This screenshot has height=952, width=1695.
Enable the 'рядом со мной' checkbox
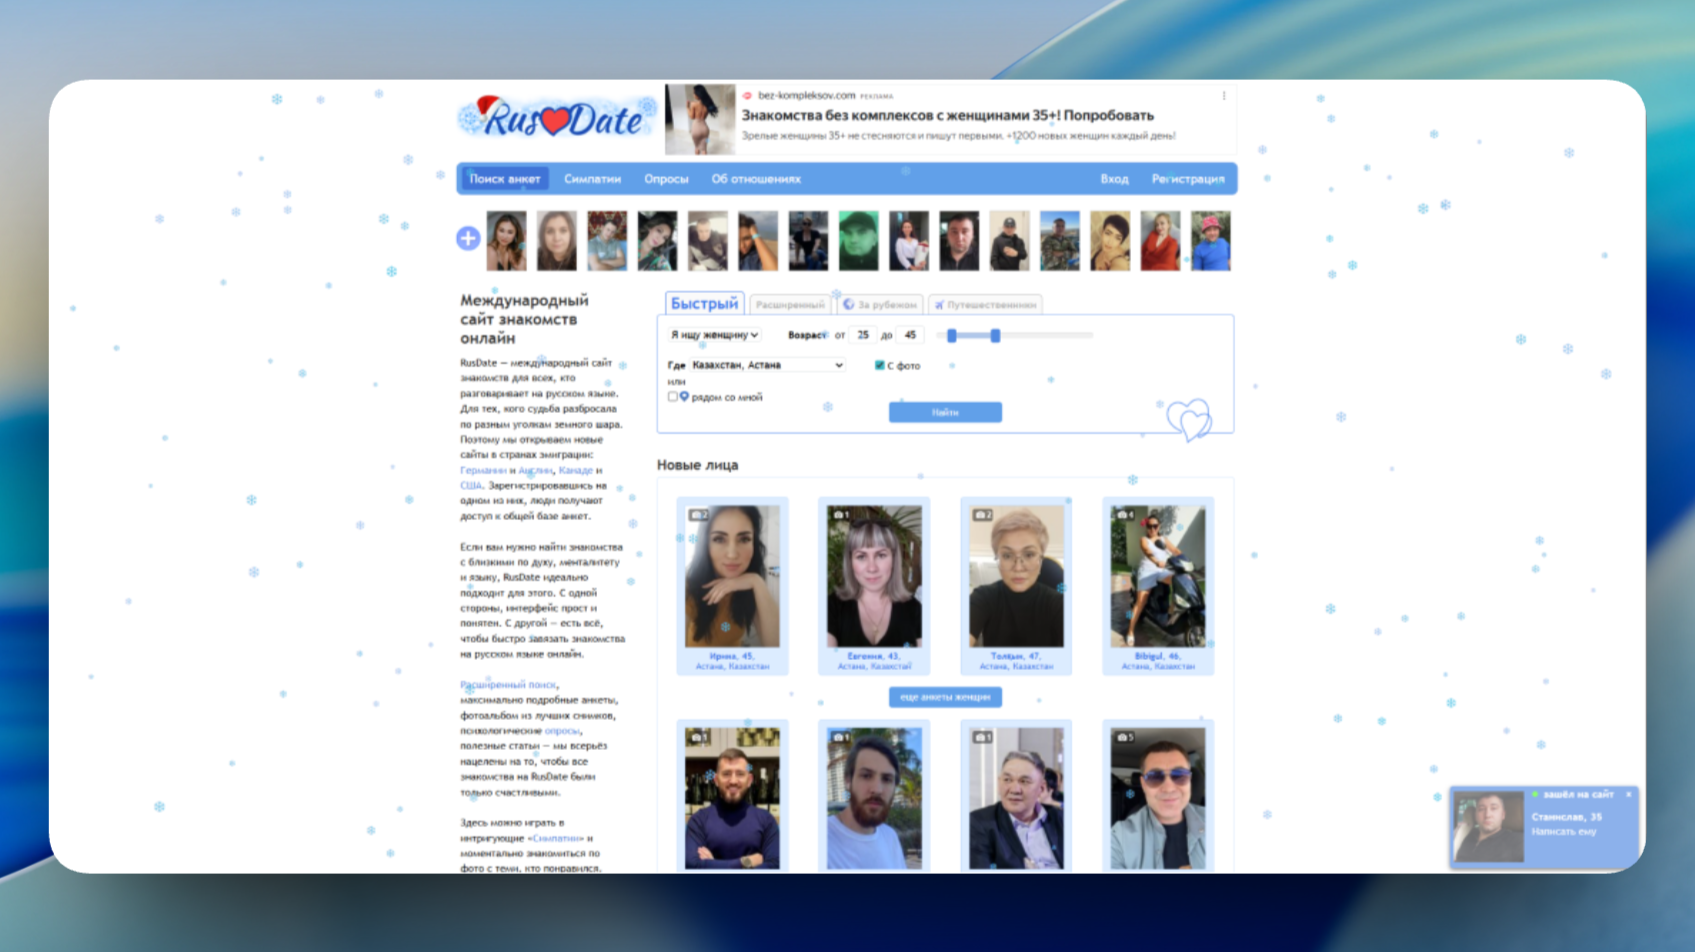[x=673, y=397]
